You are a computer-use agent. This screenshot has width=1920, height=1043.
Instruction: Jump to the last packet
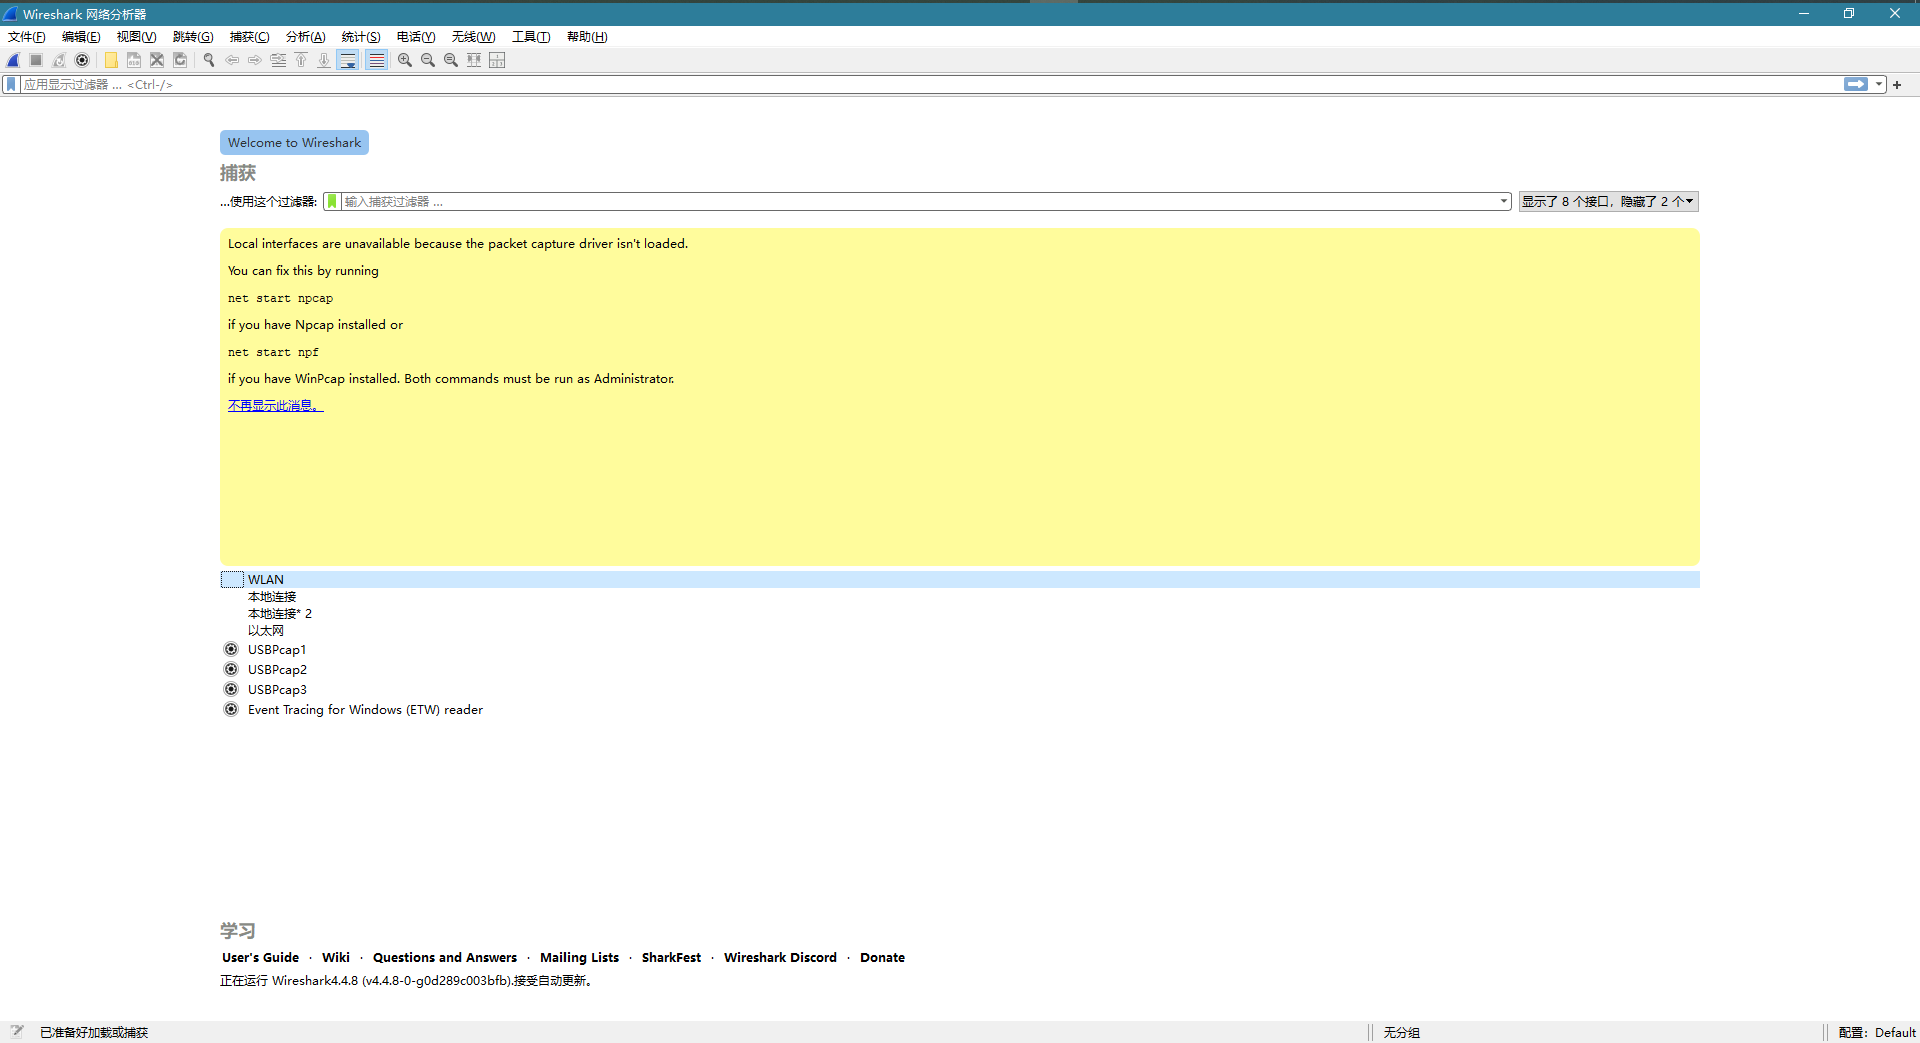click(324, 60)
